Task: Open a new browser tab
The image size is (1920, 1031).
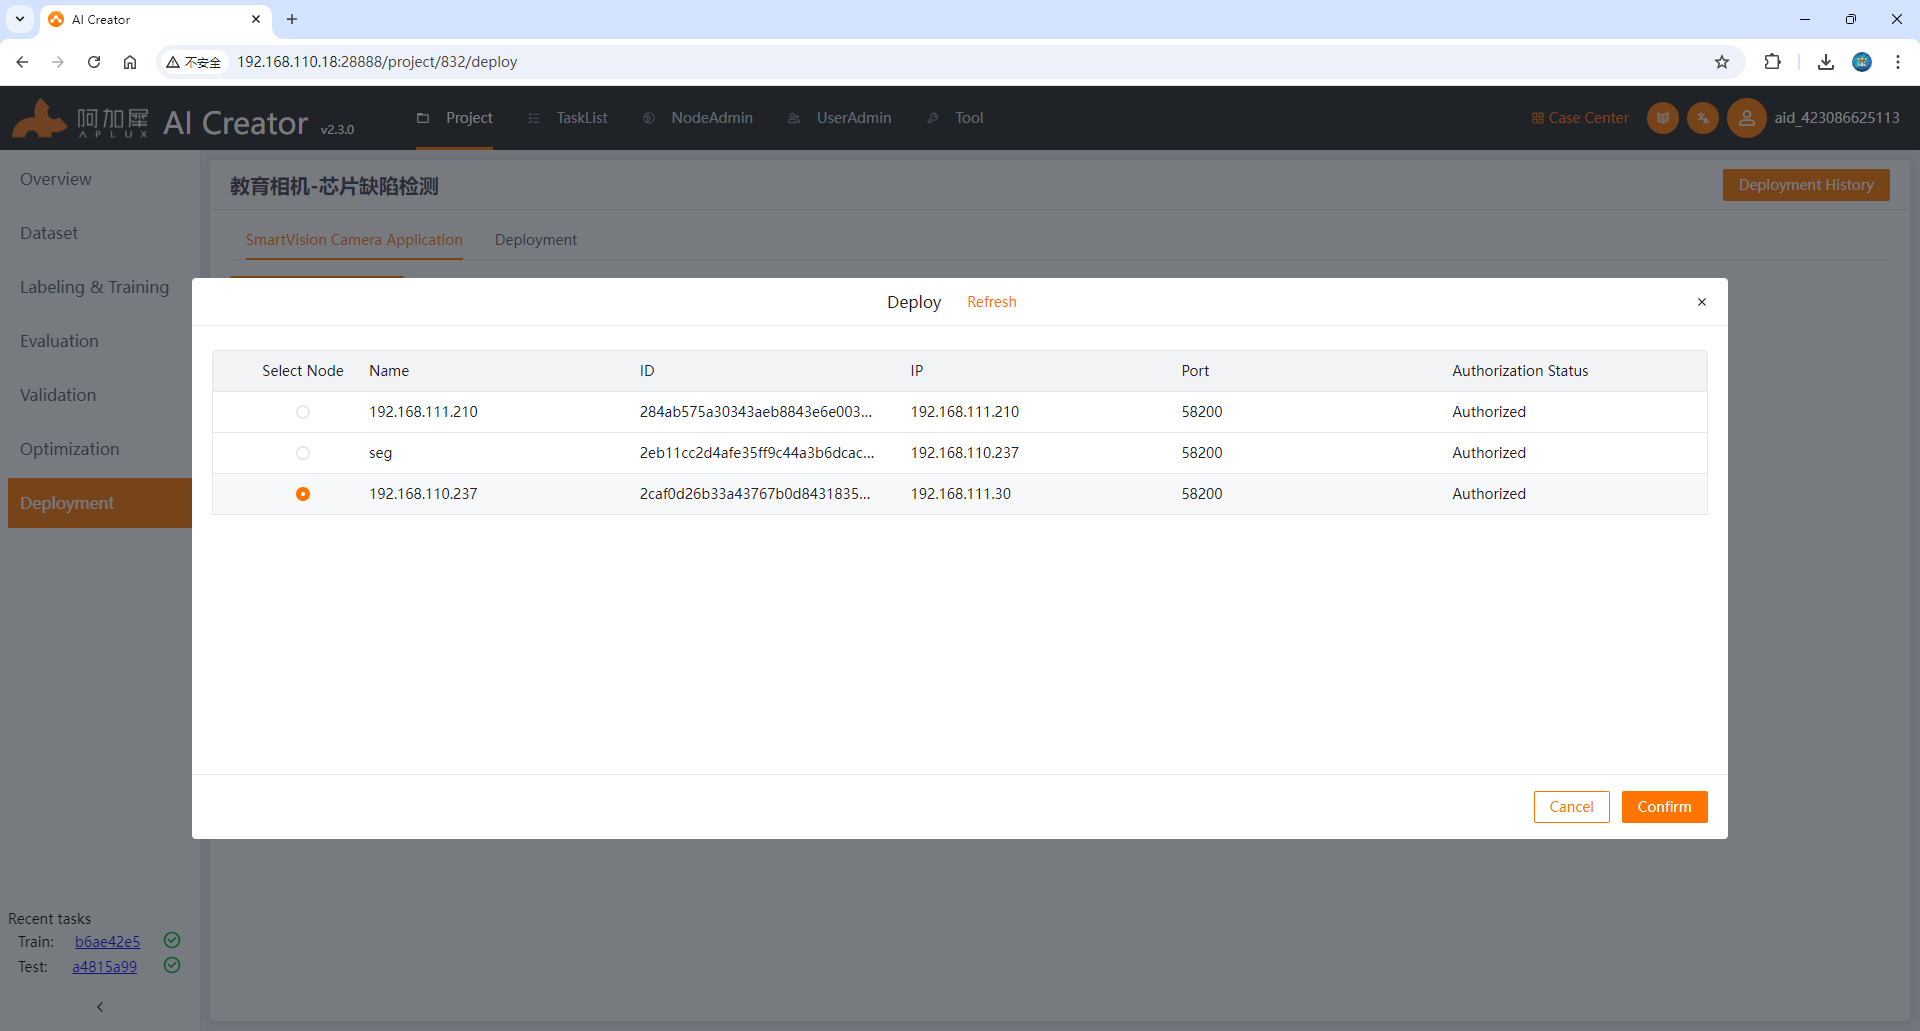Action: tap(292, 19)
